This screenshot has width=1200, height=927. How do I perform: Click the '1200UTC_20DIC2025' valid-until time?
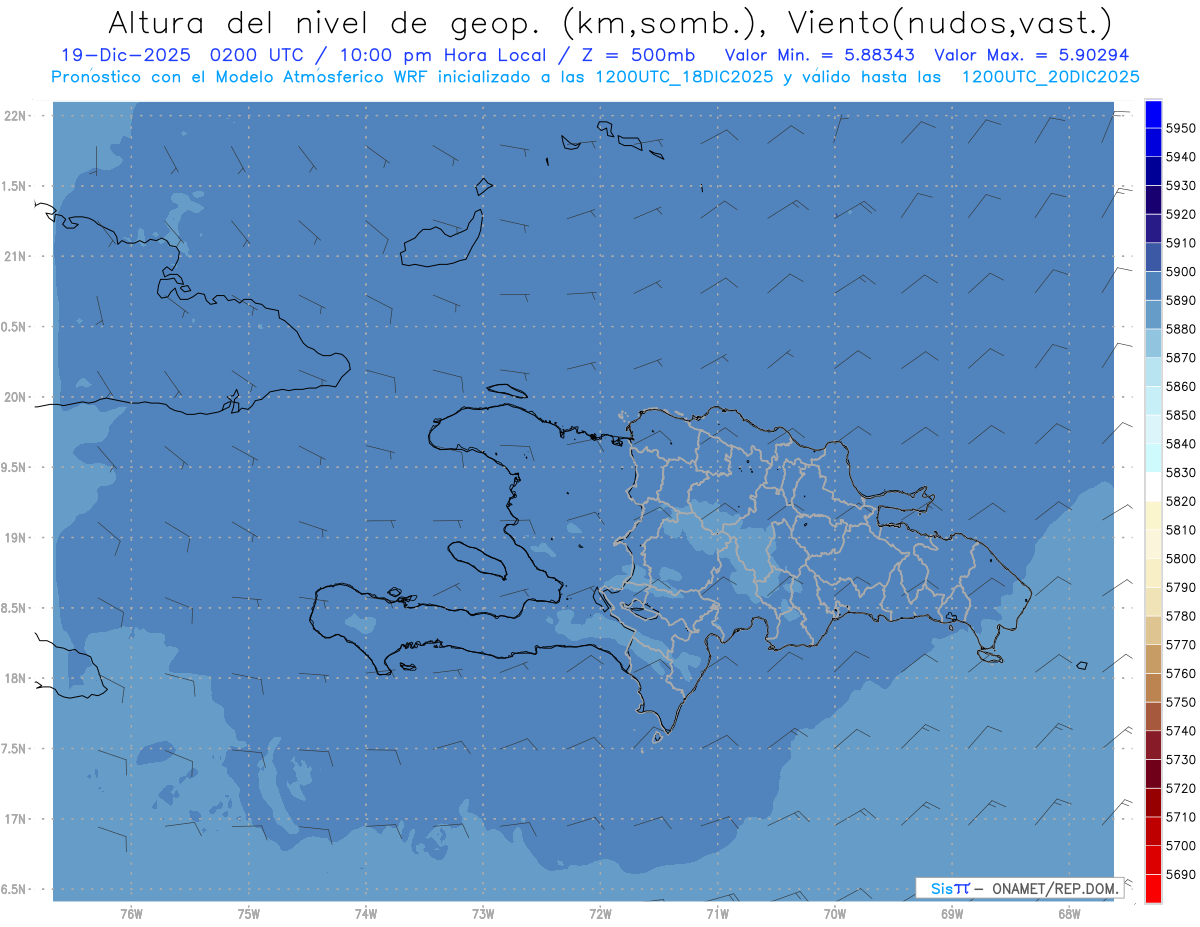(1050, 77)
